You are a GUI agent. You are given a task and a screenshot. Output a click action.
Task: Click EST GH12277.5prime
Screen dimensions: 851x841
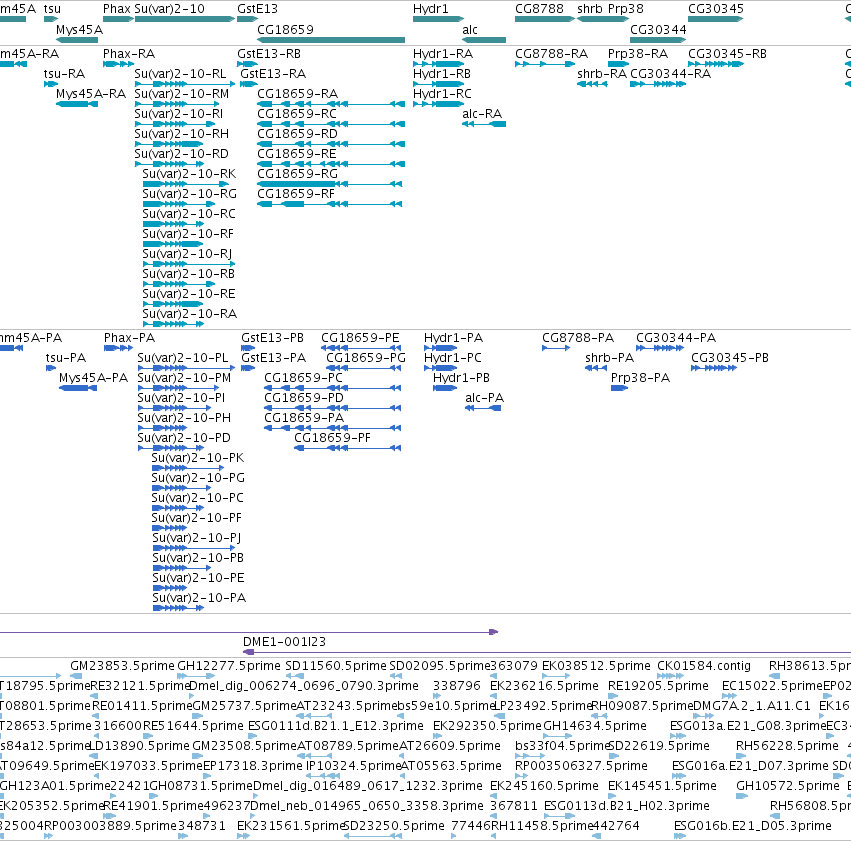[x=229, y=666]
